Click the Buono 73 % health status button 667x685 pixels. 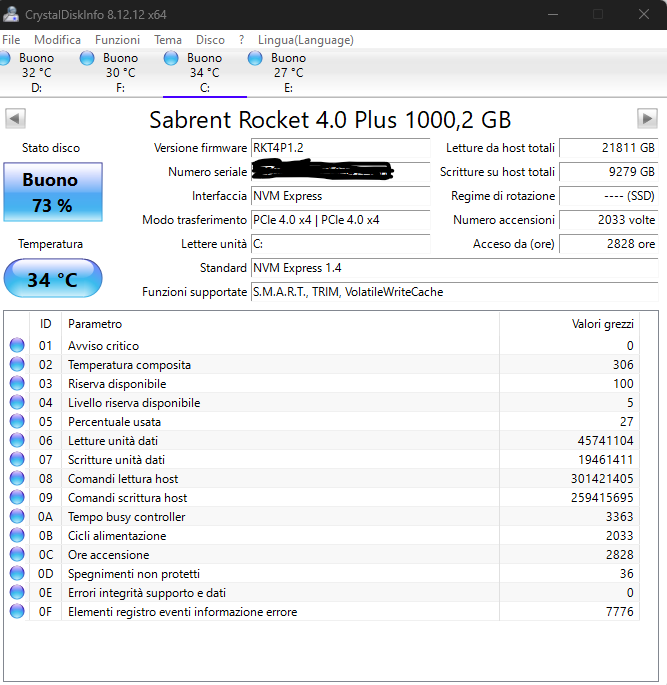(x=53, y=192)
